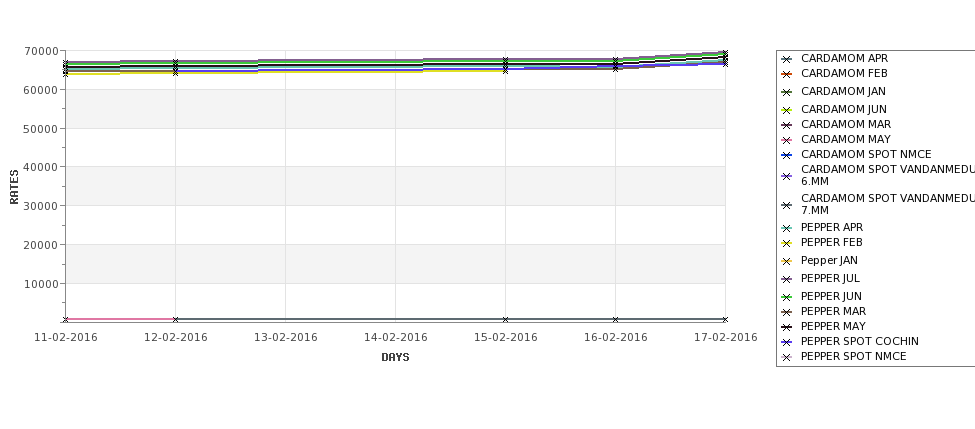The height and width of the screenshot is (429, 975).
Task: Select the PEPPER JUL legend label
Action: (830, 279)
